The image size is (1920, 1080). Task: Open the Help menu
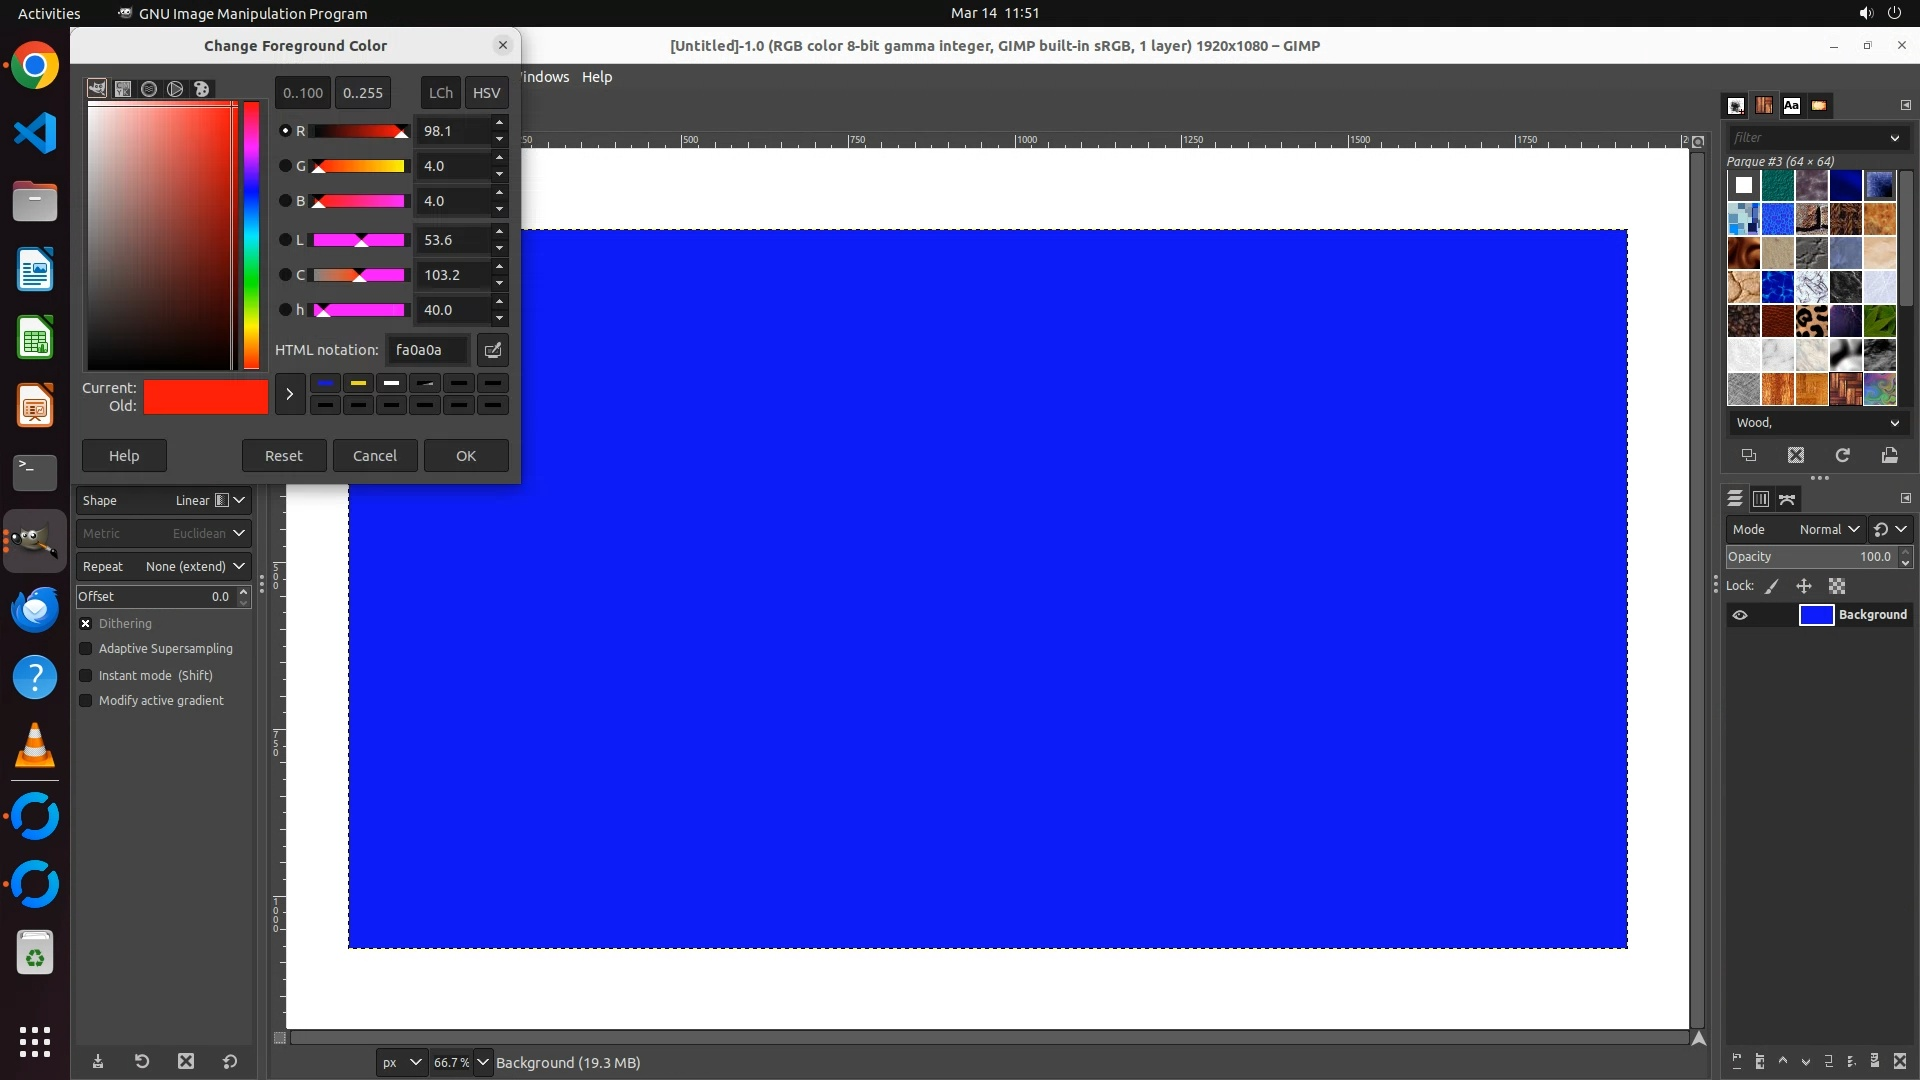click(597, 77)
